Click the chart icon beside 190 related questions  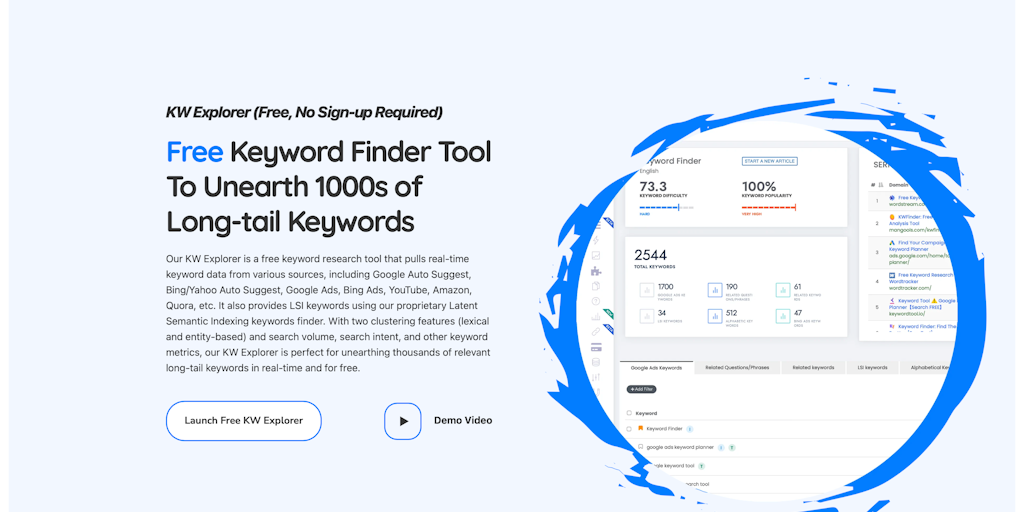[x=715, y=290]
